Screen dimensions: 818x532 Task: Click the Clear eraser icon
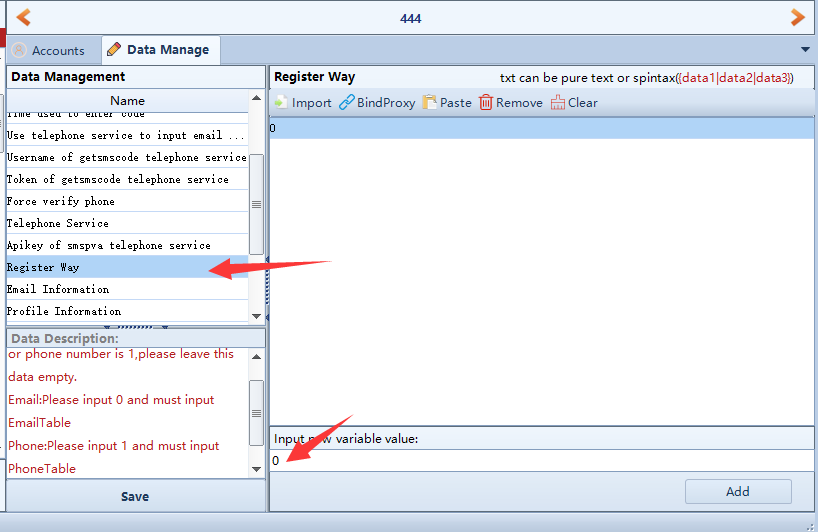[558, 102]
